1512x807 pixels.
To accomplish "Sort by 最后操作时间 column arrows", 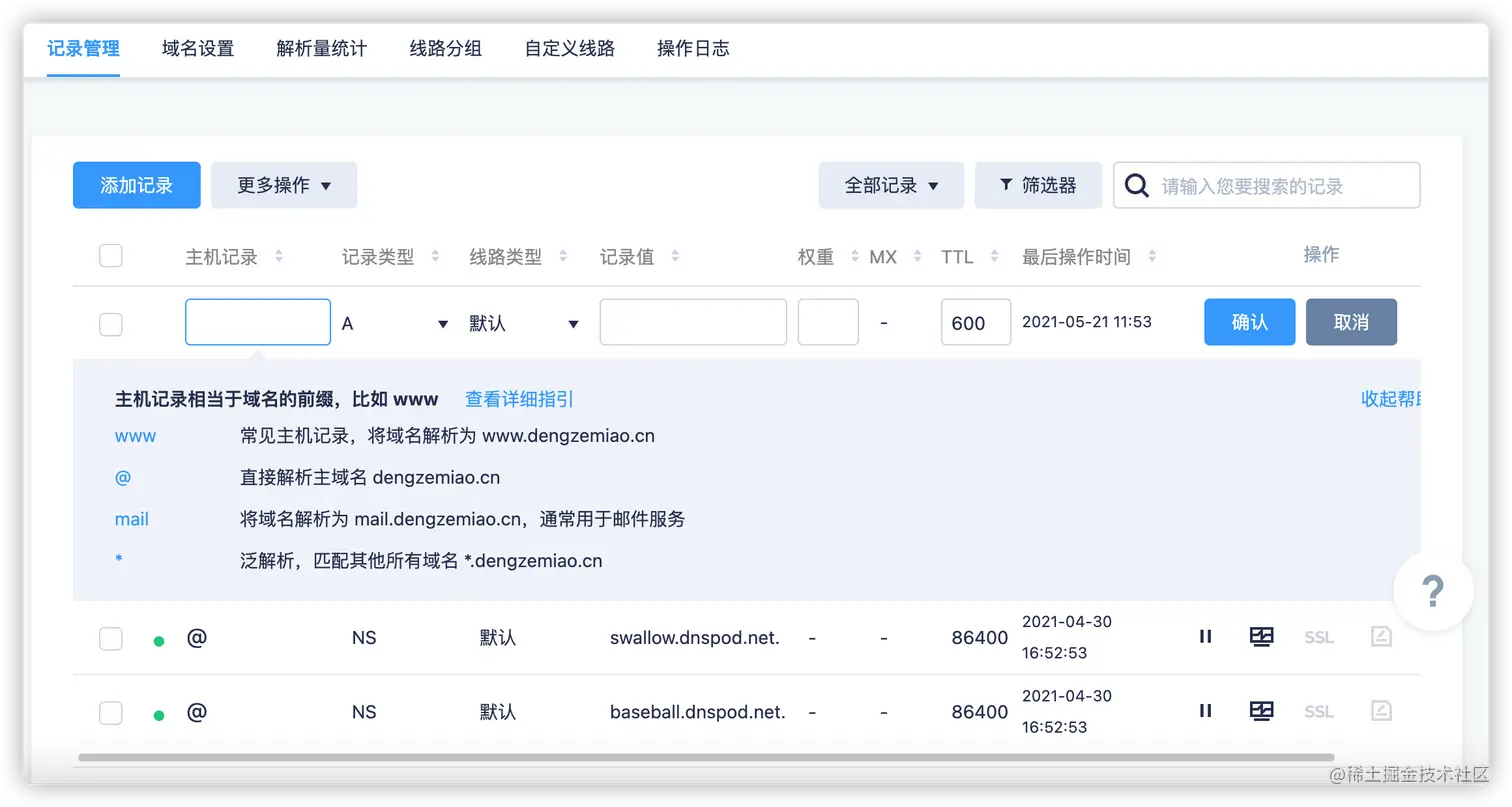I will tap(1152, 257).
